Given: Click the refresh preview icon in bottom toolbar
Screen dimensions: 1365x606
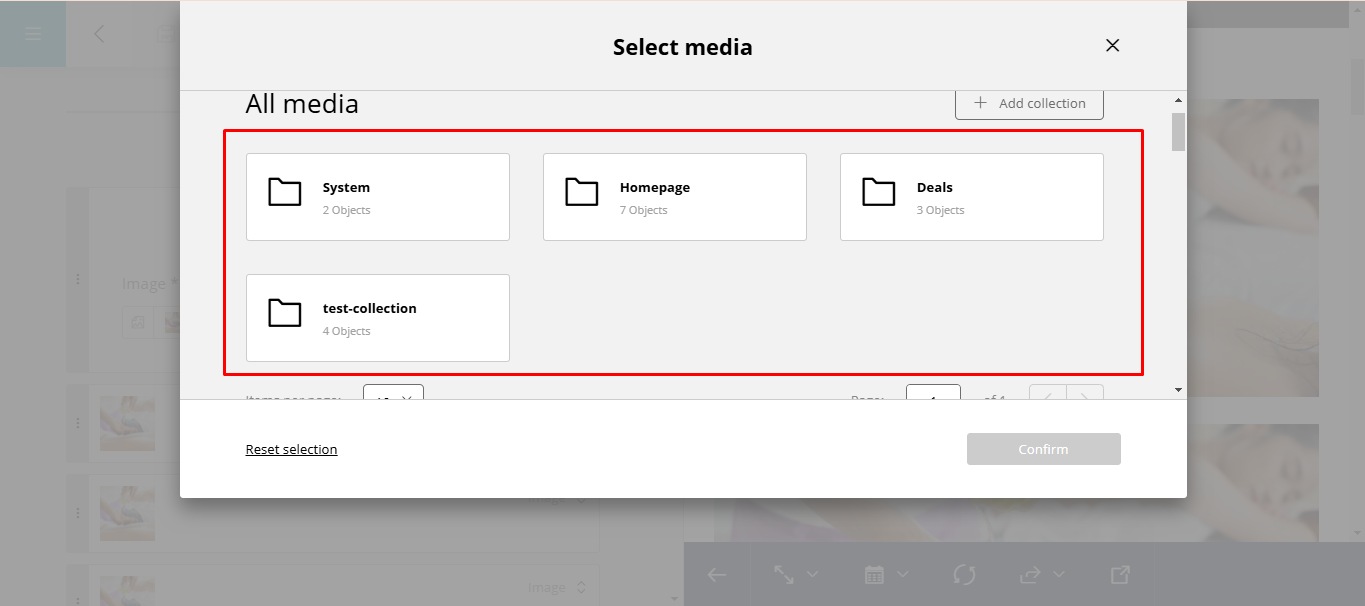Looking at the screenshot, I should 964,574.
